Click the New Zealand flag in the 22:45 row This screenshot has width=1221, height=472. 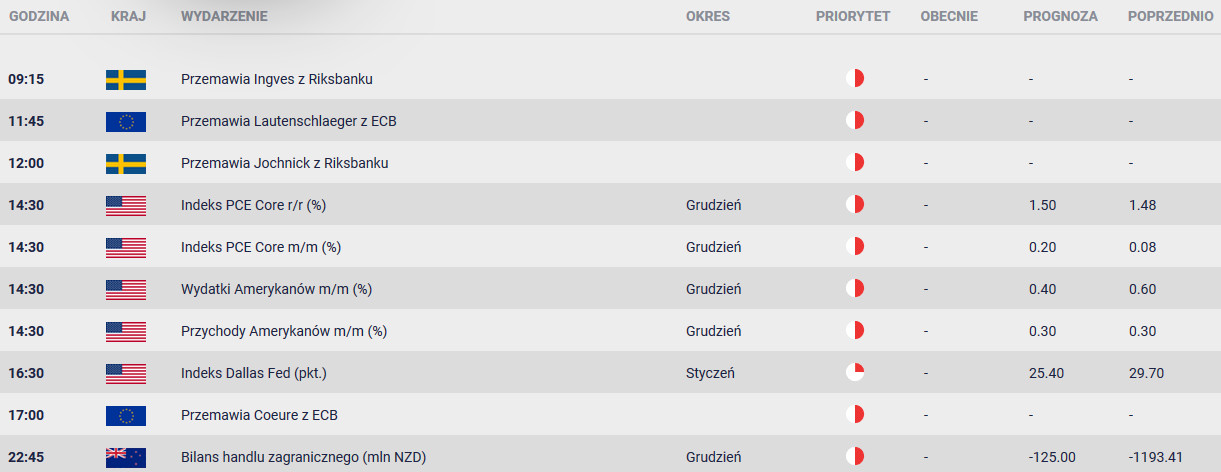coord(126,457)
